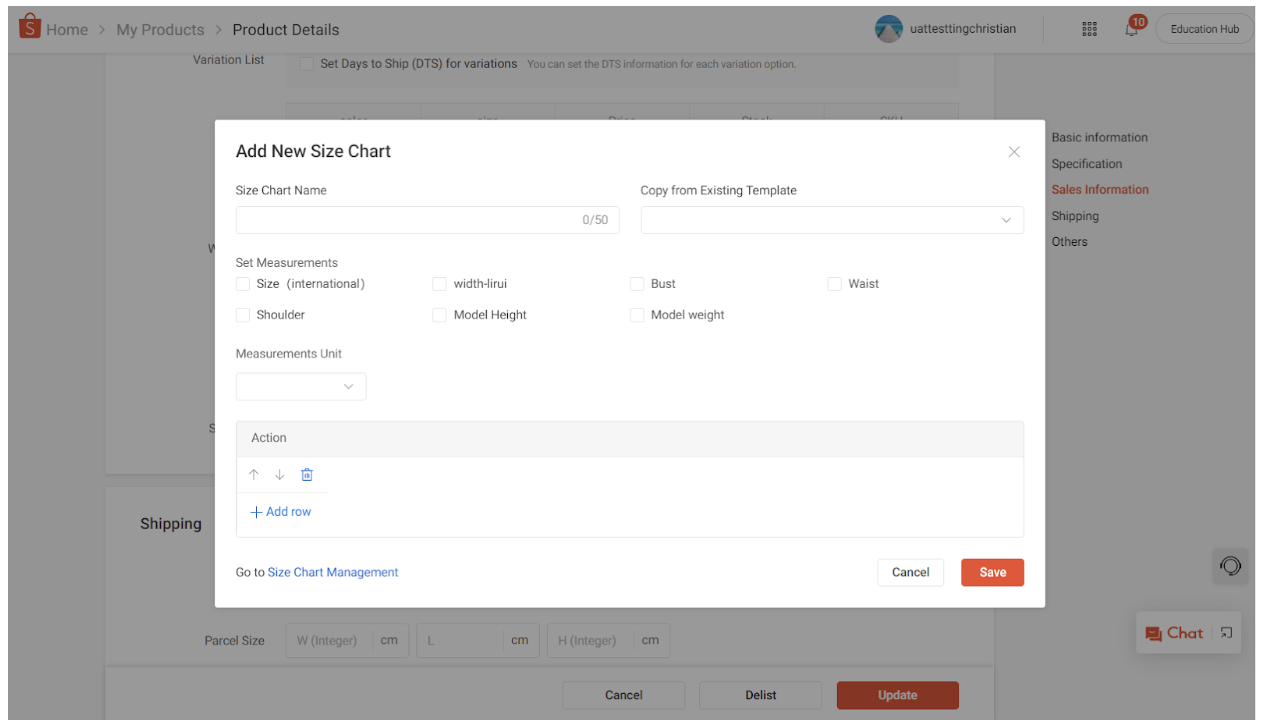Click the Shopee logo icon

pos(28,28)
